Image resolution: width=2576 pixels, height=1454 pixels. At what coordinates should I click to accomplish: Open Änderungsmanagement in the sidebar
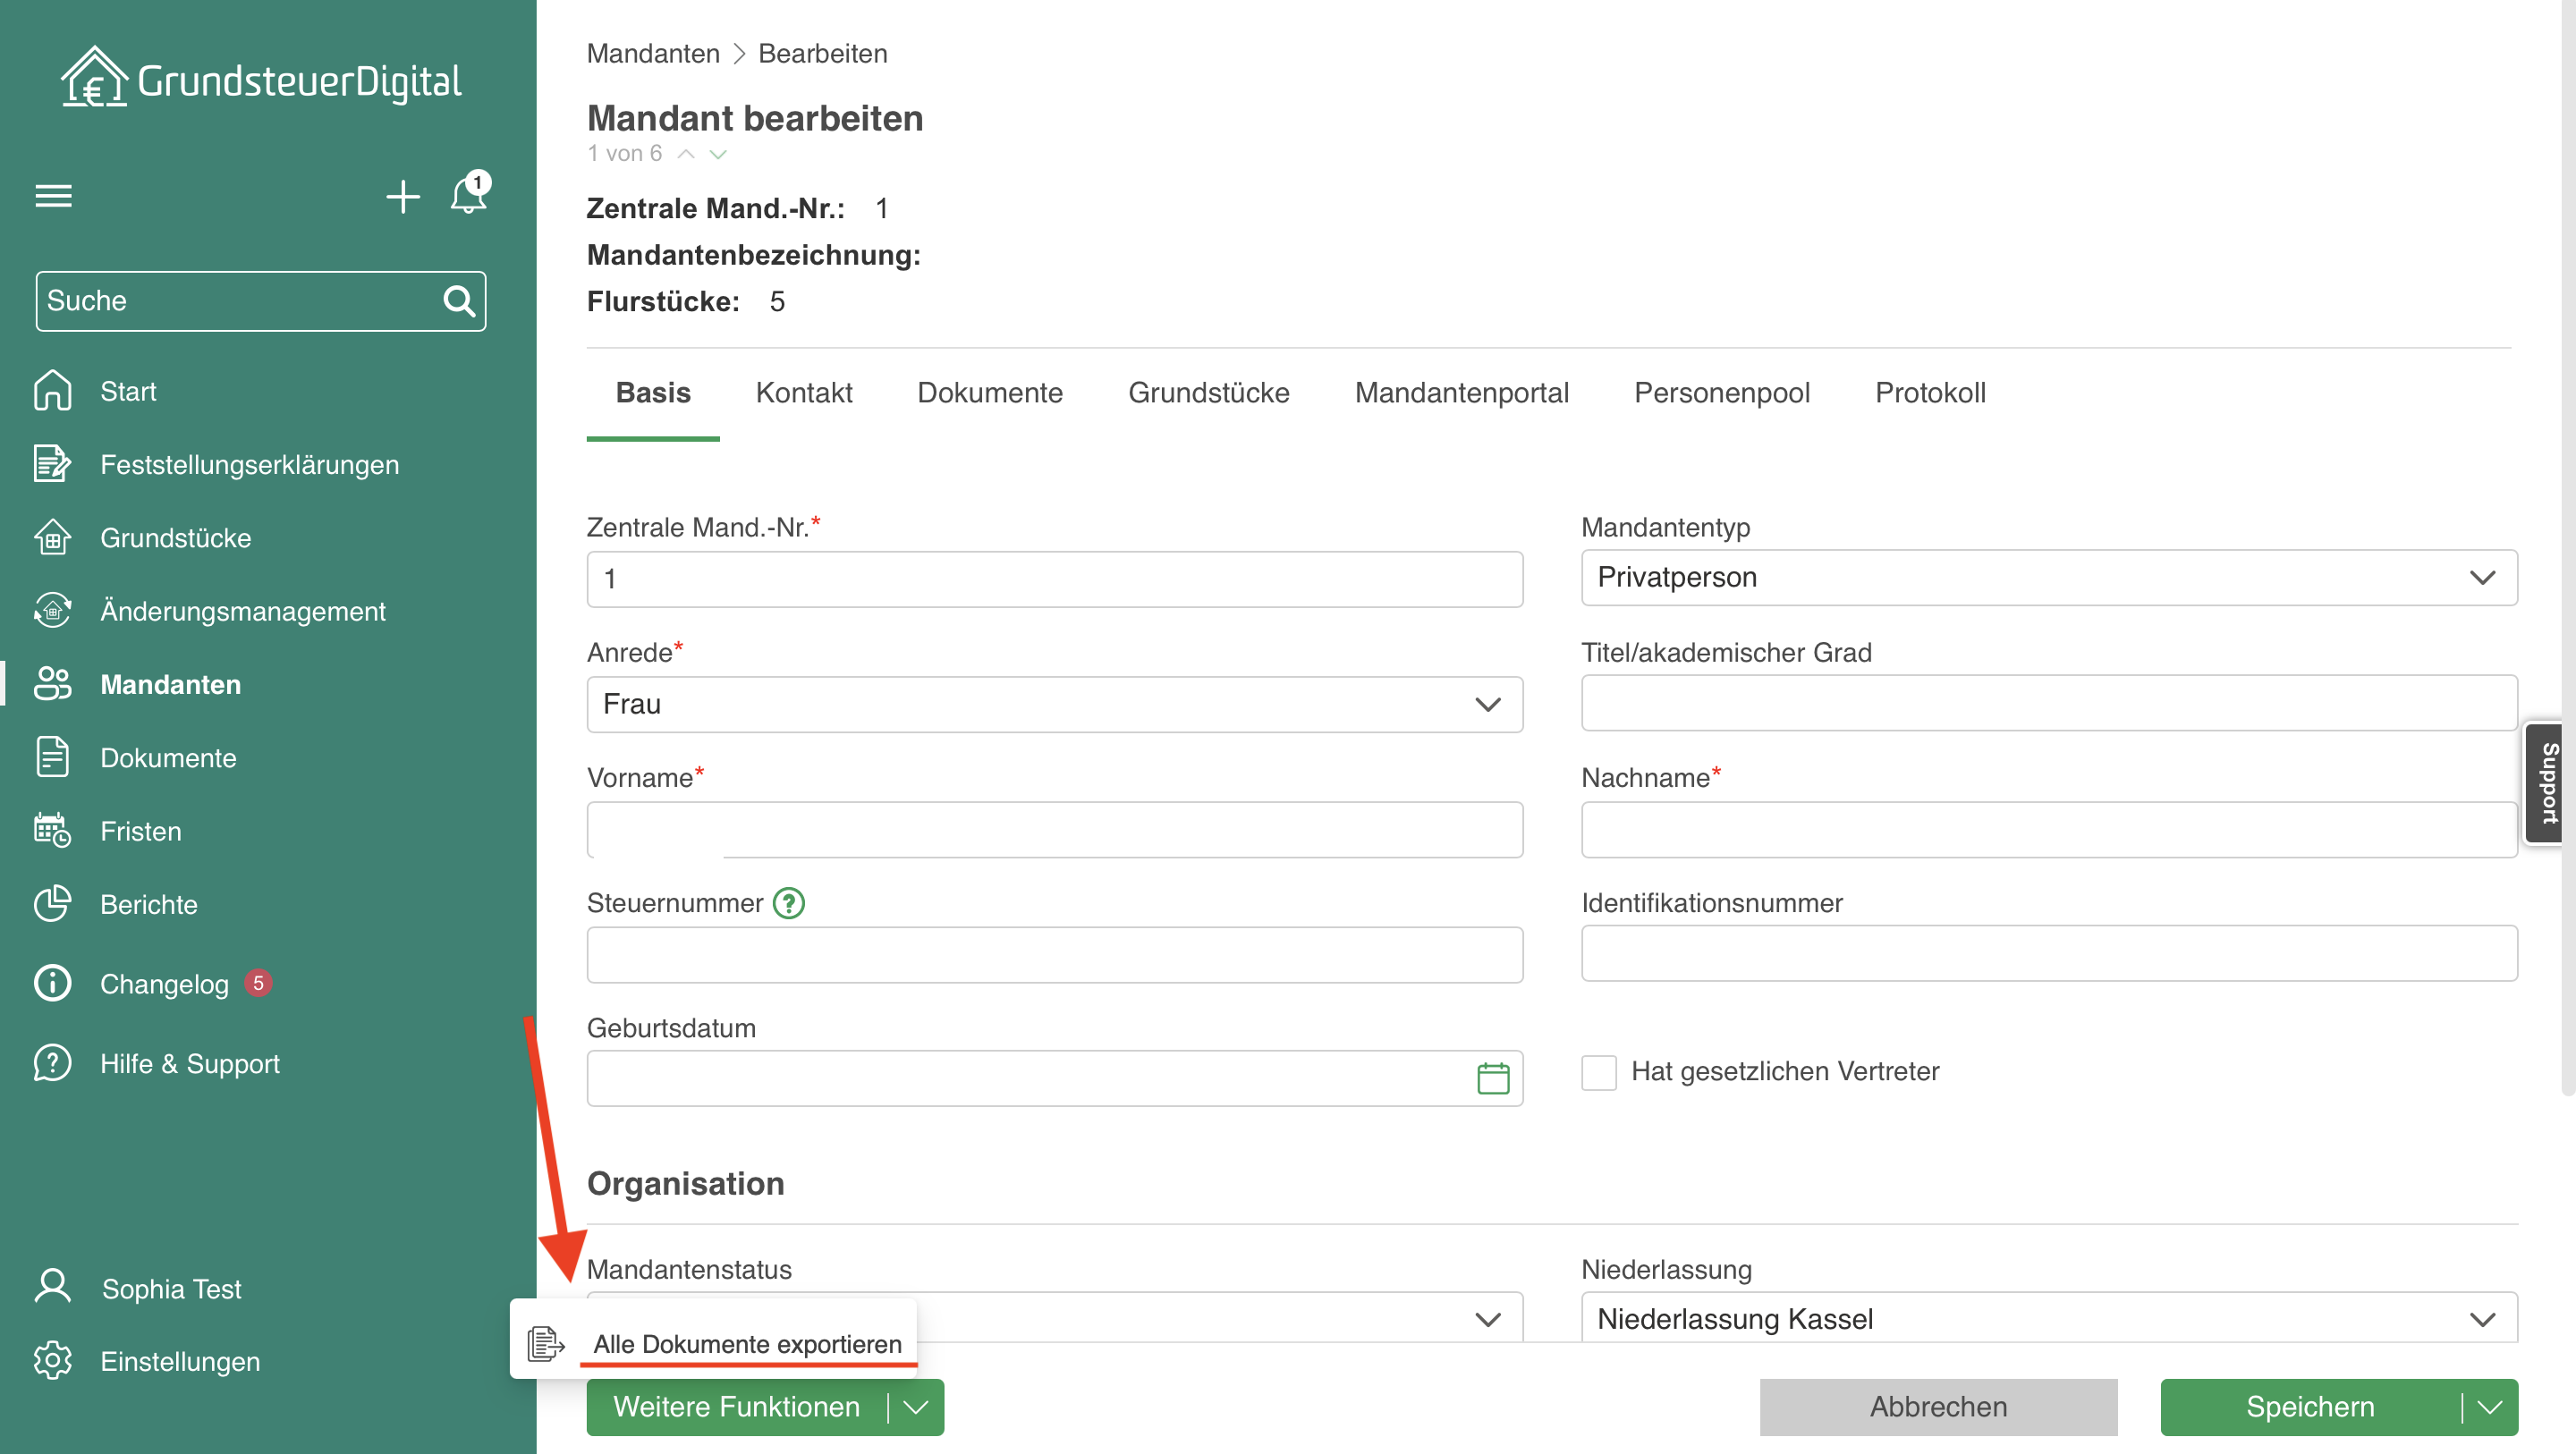pos(242,611)
